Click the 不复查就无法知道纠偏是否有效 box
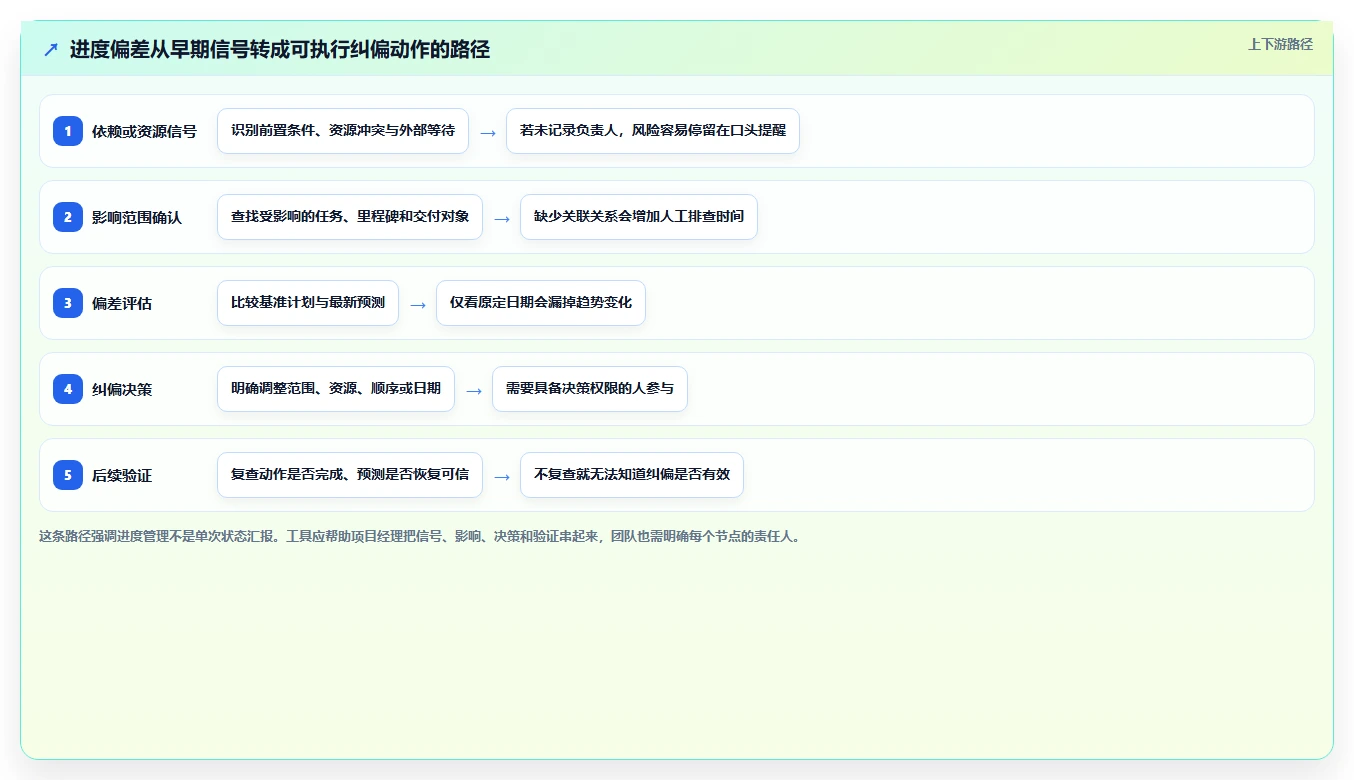 632,475
